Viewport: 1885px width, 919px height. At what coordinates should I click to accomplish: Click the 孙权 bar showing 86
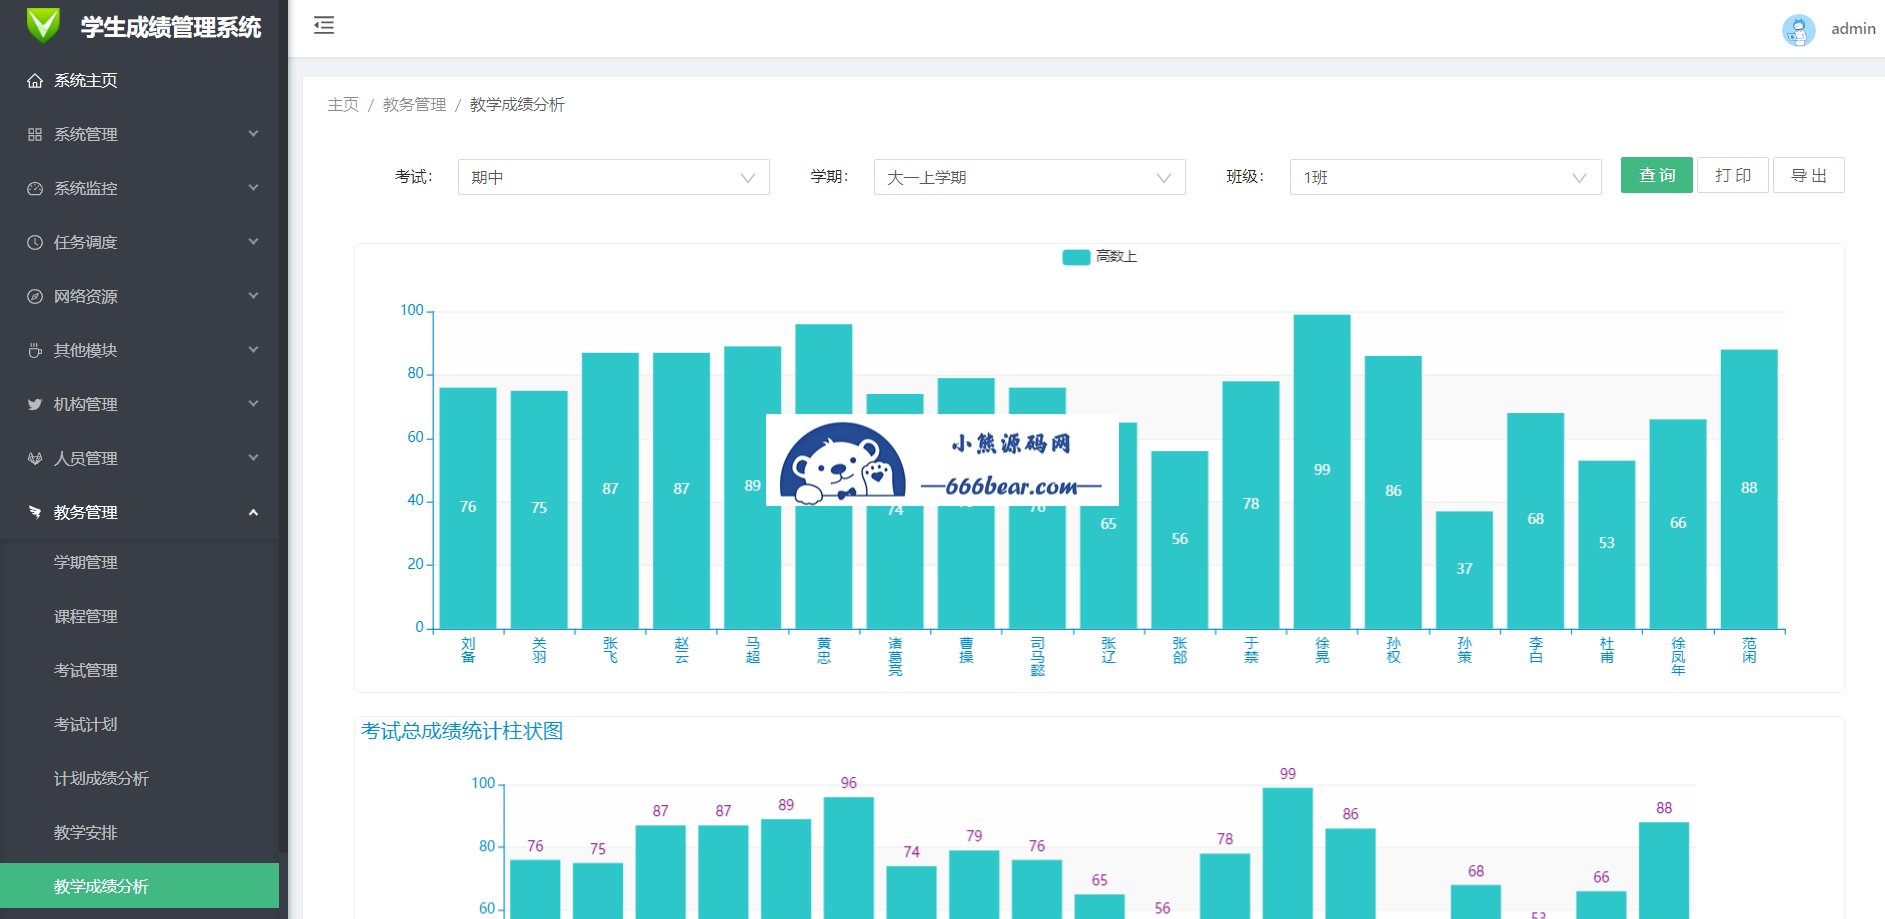coord(1393,492)
